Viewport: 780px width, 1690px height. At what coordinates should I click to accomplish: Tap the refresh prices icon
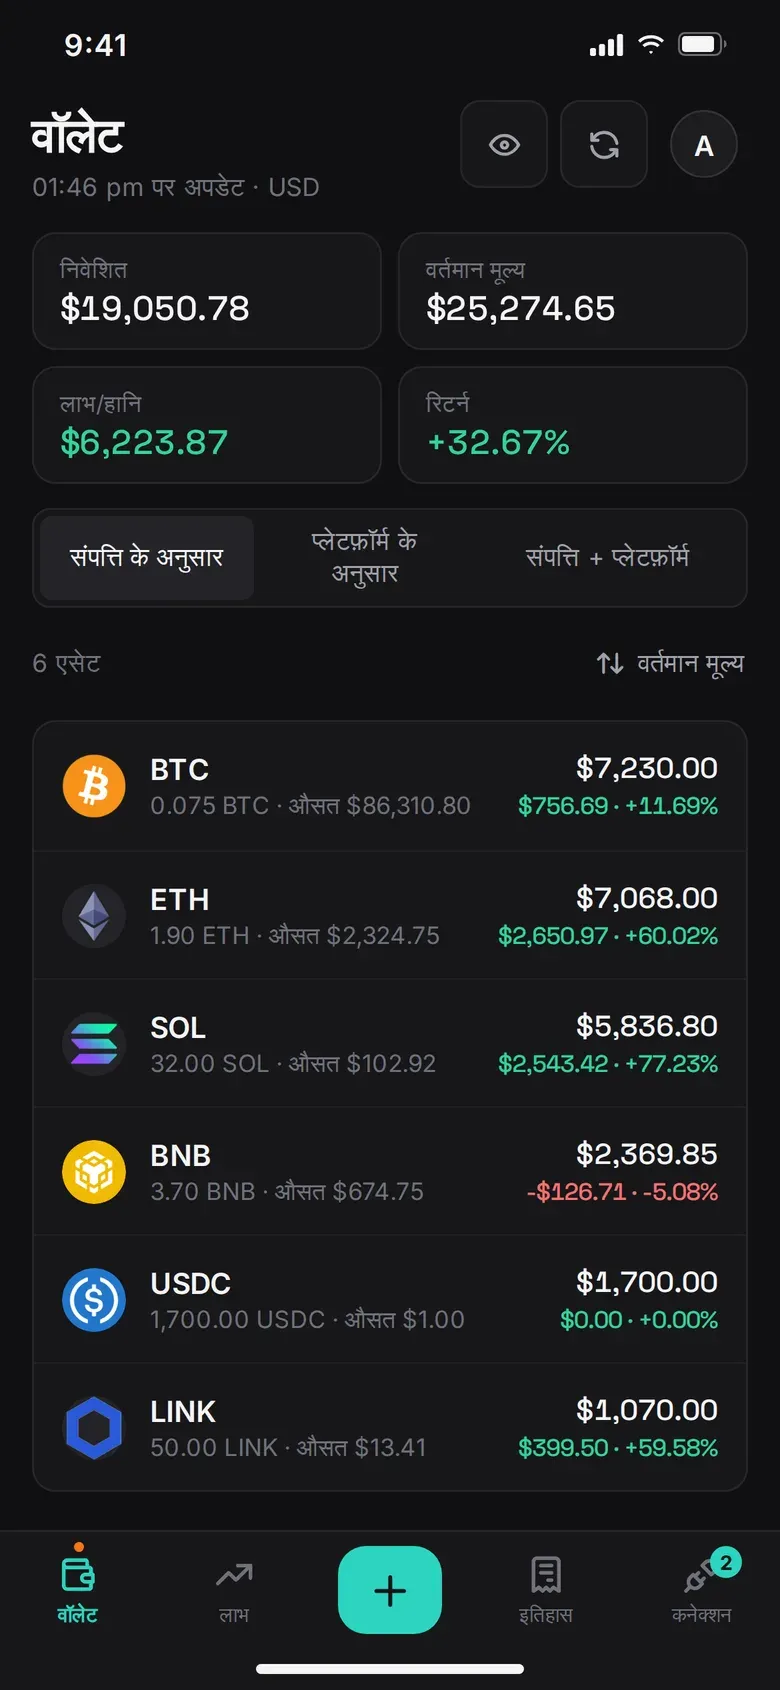(604, 145)
